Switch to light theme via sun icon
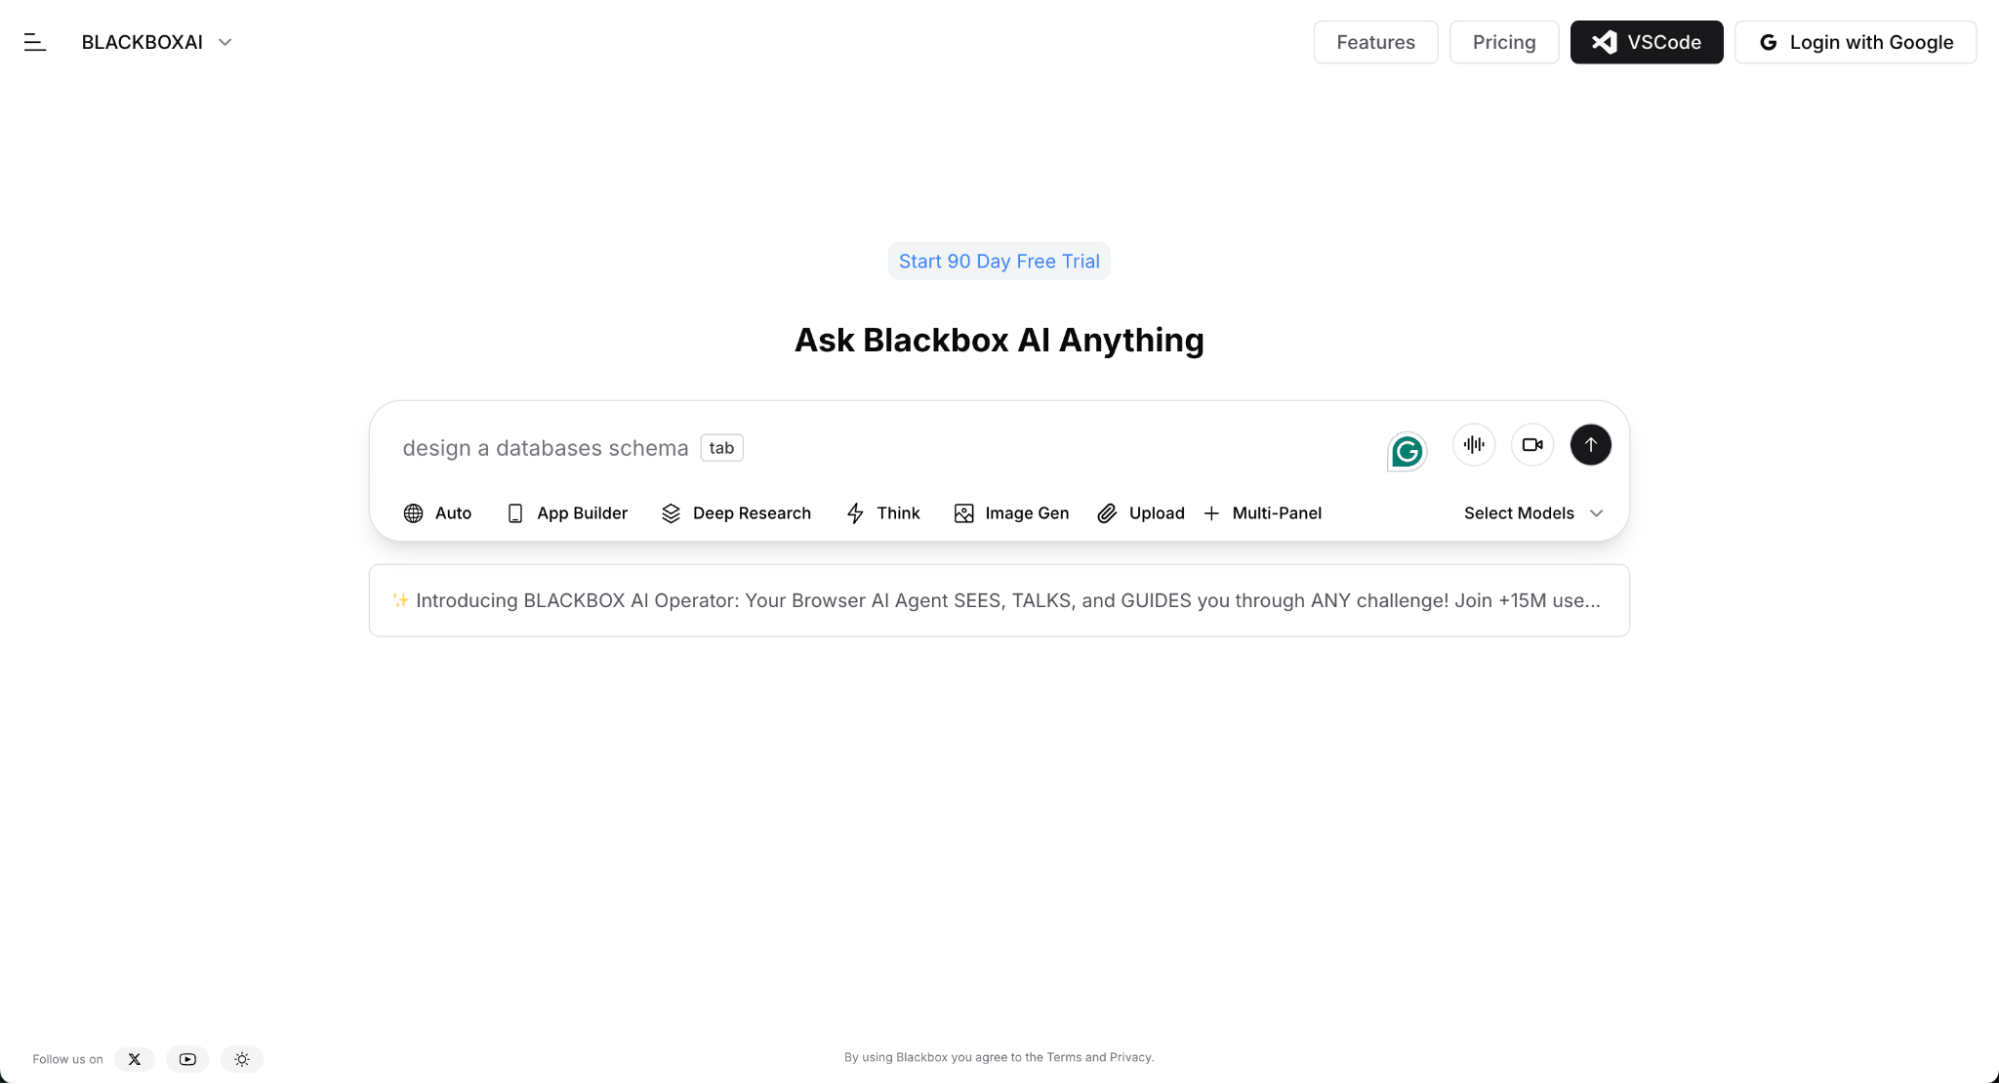Screen dimensions: 1999x1084 click(241, 1059)
